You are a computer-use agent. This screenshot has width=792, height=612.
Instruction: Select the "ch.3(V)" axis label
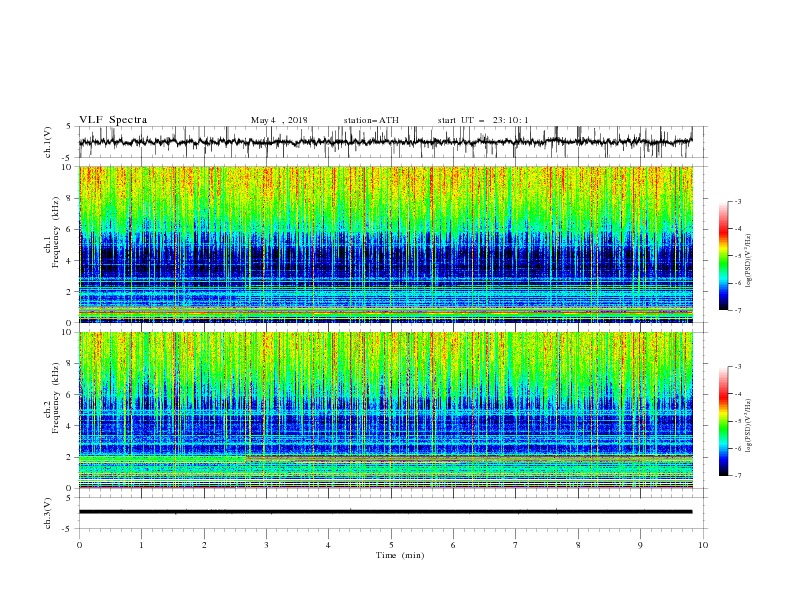pyautogui.click(x=48, y=513)
